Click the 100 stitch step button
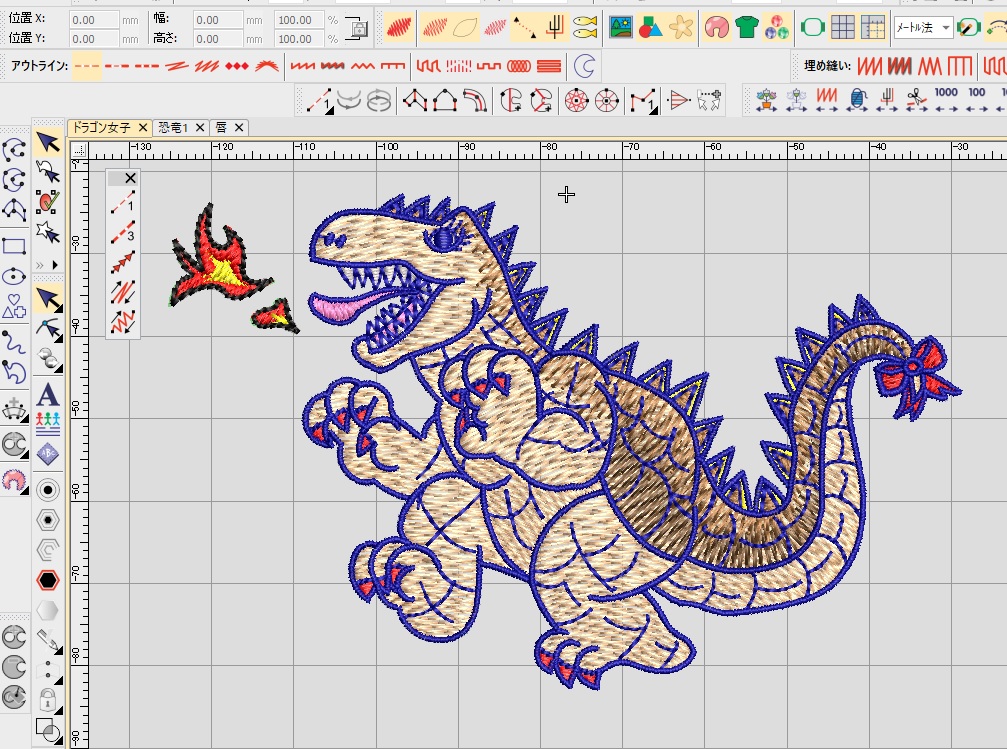 pos(977,100)
